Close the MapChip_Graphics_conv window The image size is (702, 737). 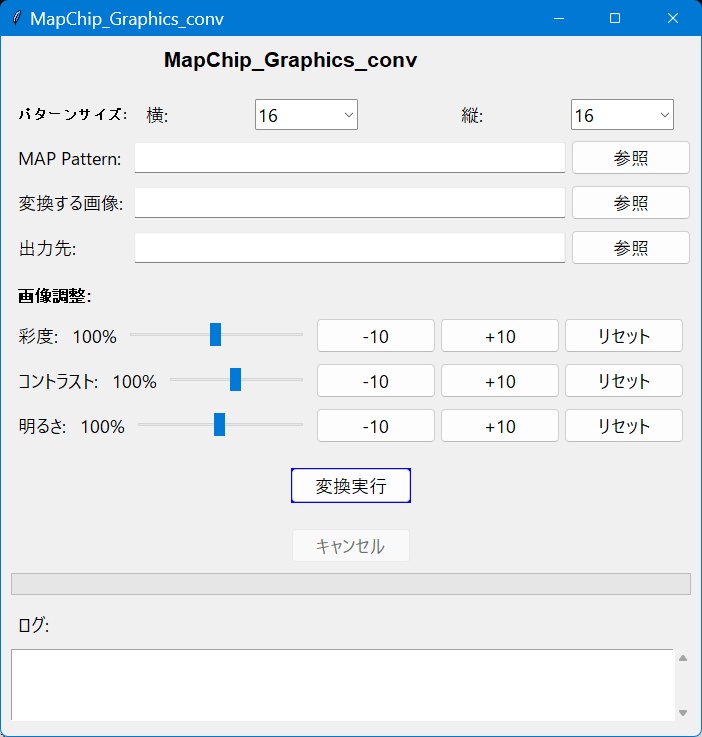click(672, 18)
